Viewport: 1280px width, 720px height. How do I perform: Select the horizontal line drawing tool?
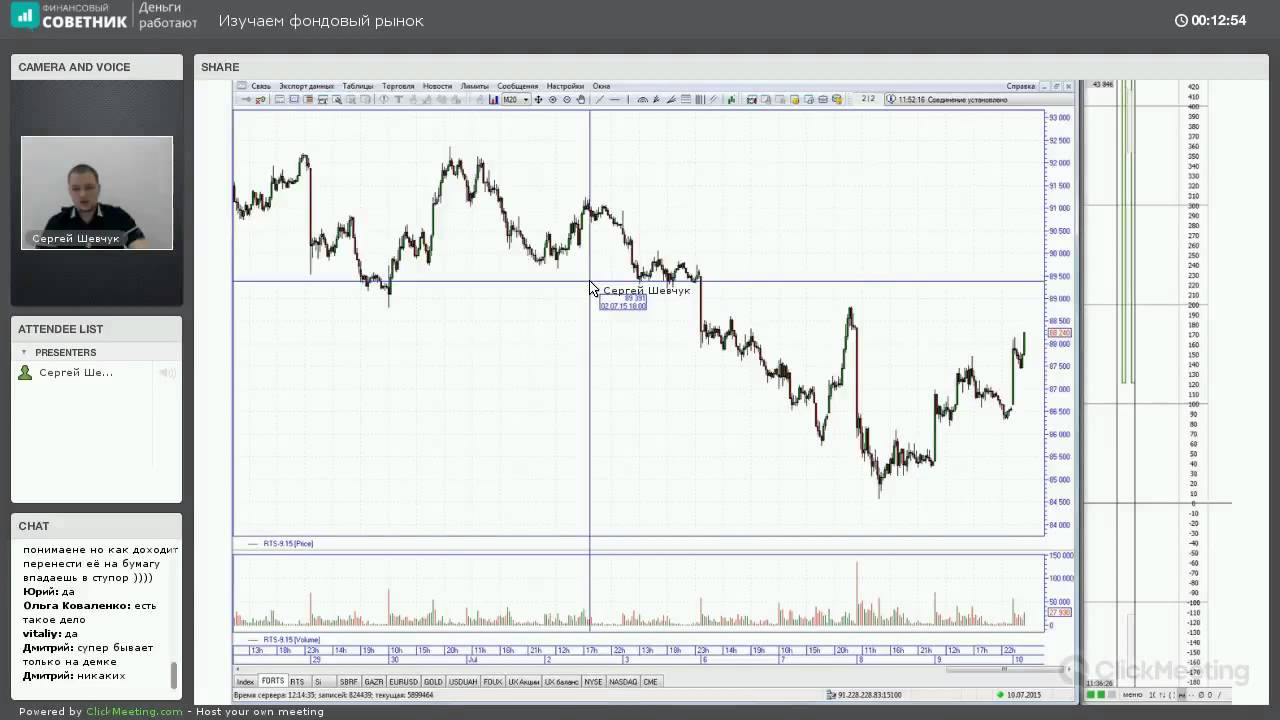tap(614, 99)
